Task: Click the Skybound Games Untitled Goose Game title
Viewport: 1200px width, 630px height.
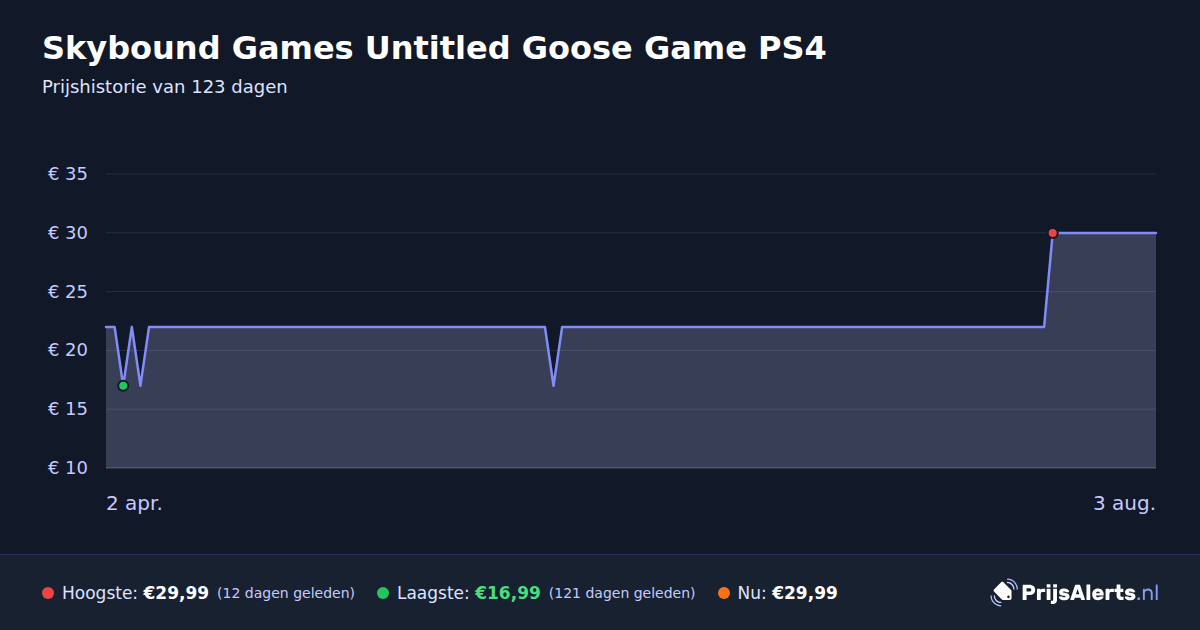Action: [x=434, y=48]
